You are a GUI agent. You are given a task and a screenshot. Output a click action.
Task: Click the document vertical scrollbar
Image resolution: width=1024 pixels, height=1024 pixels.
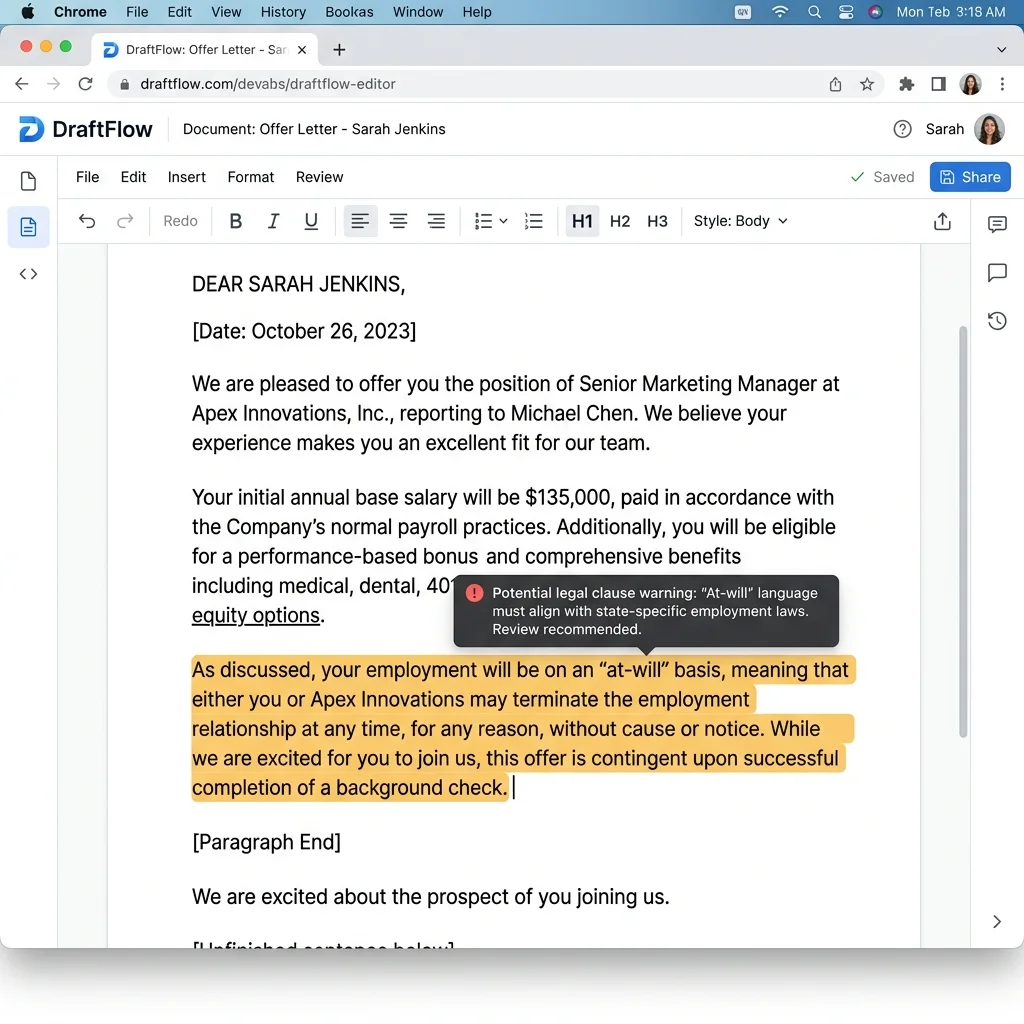[963, 532]
